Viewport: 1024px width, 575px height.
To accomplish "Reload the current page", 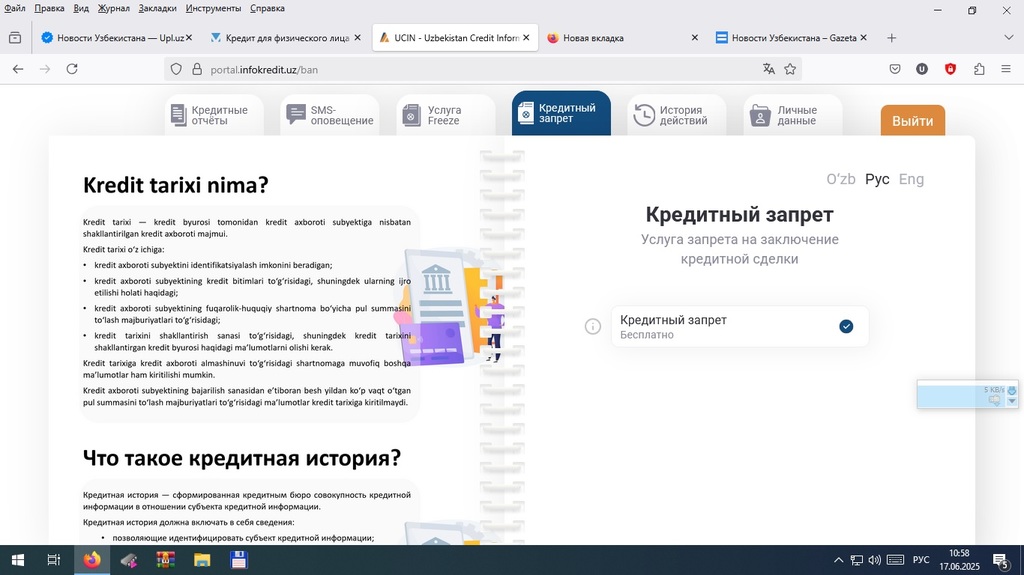I will click(x=72, y=69).
